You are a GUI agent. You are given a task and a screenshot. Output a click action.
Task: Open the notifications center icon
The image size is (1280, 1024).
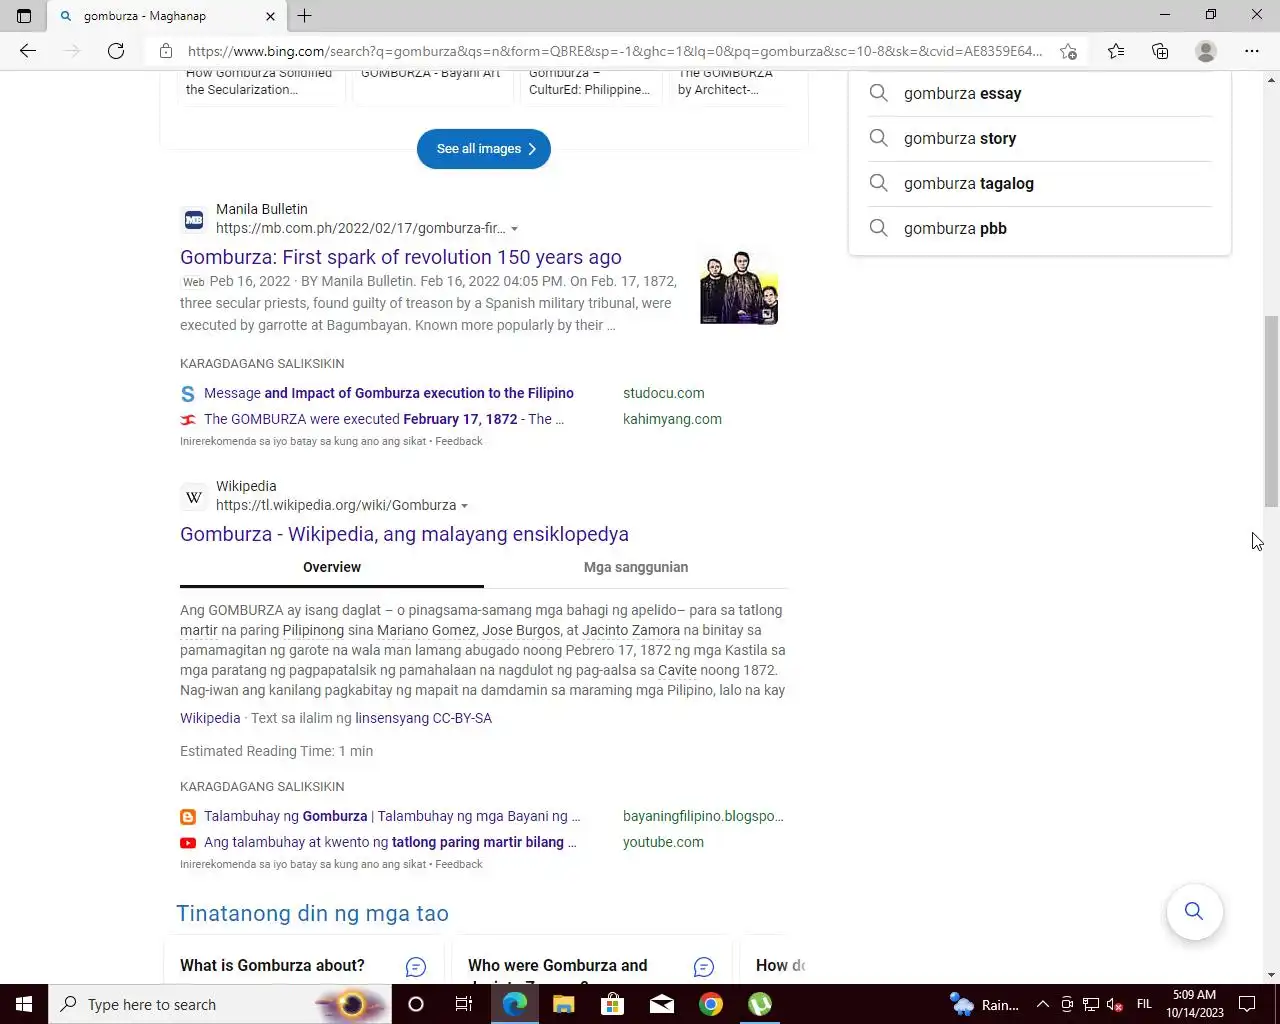point(1247,1004)
